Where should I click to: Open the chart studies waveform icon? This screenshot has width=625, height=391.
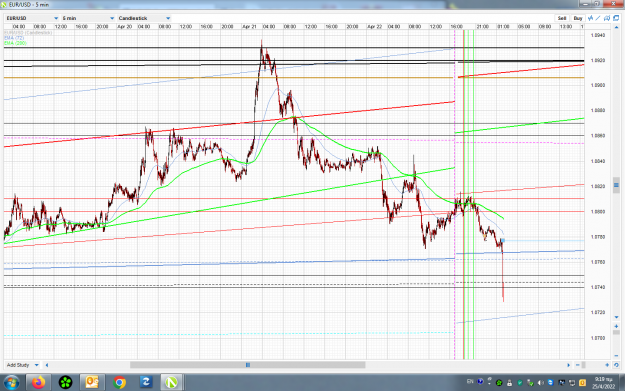[x=590, y=18]
